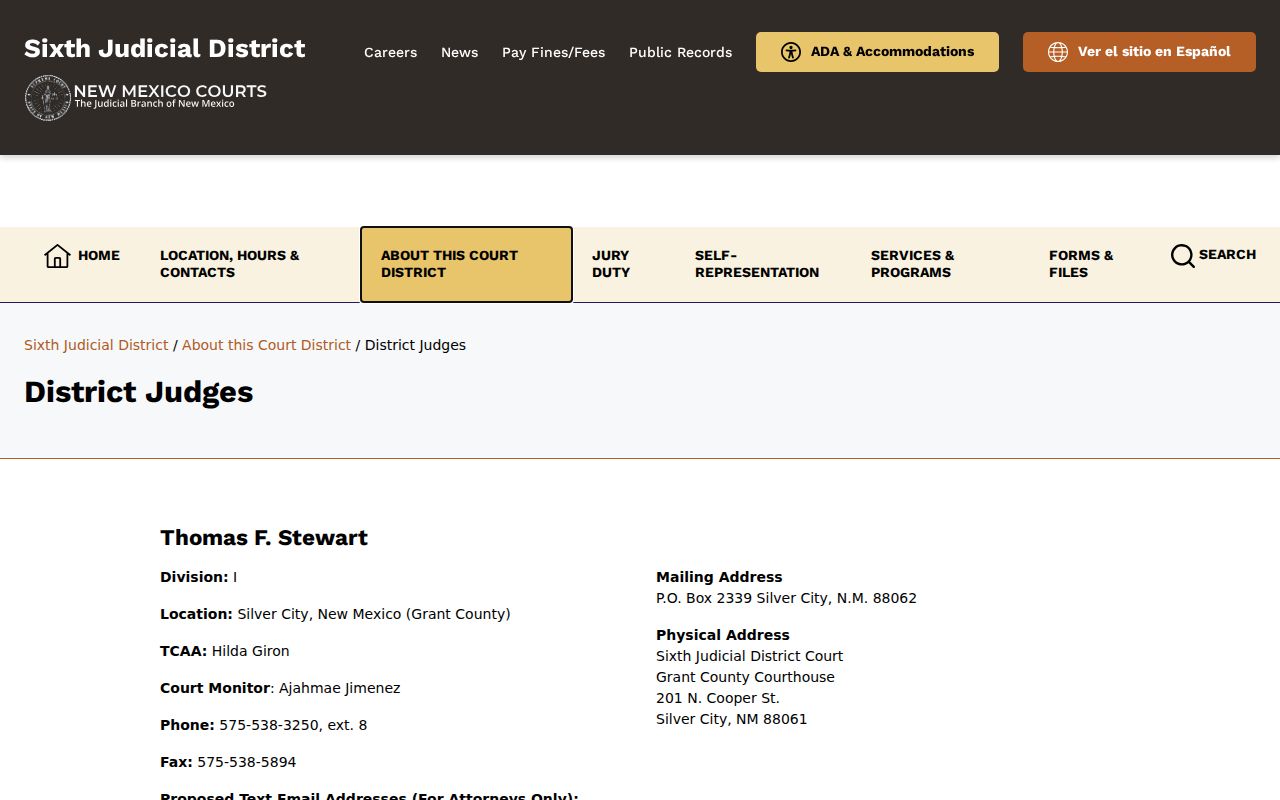Open ADA & Accommodations button
Viewport: 1280px width, 800px height.
click(877, 52)
